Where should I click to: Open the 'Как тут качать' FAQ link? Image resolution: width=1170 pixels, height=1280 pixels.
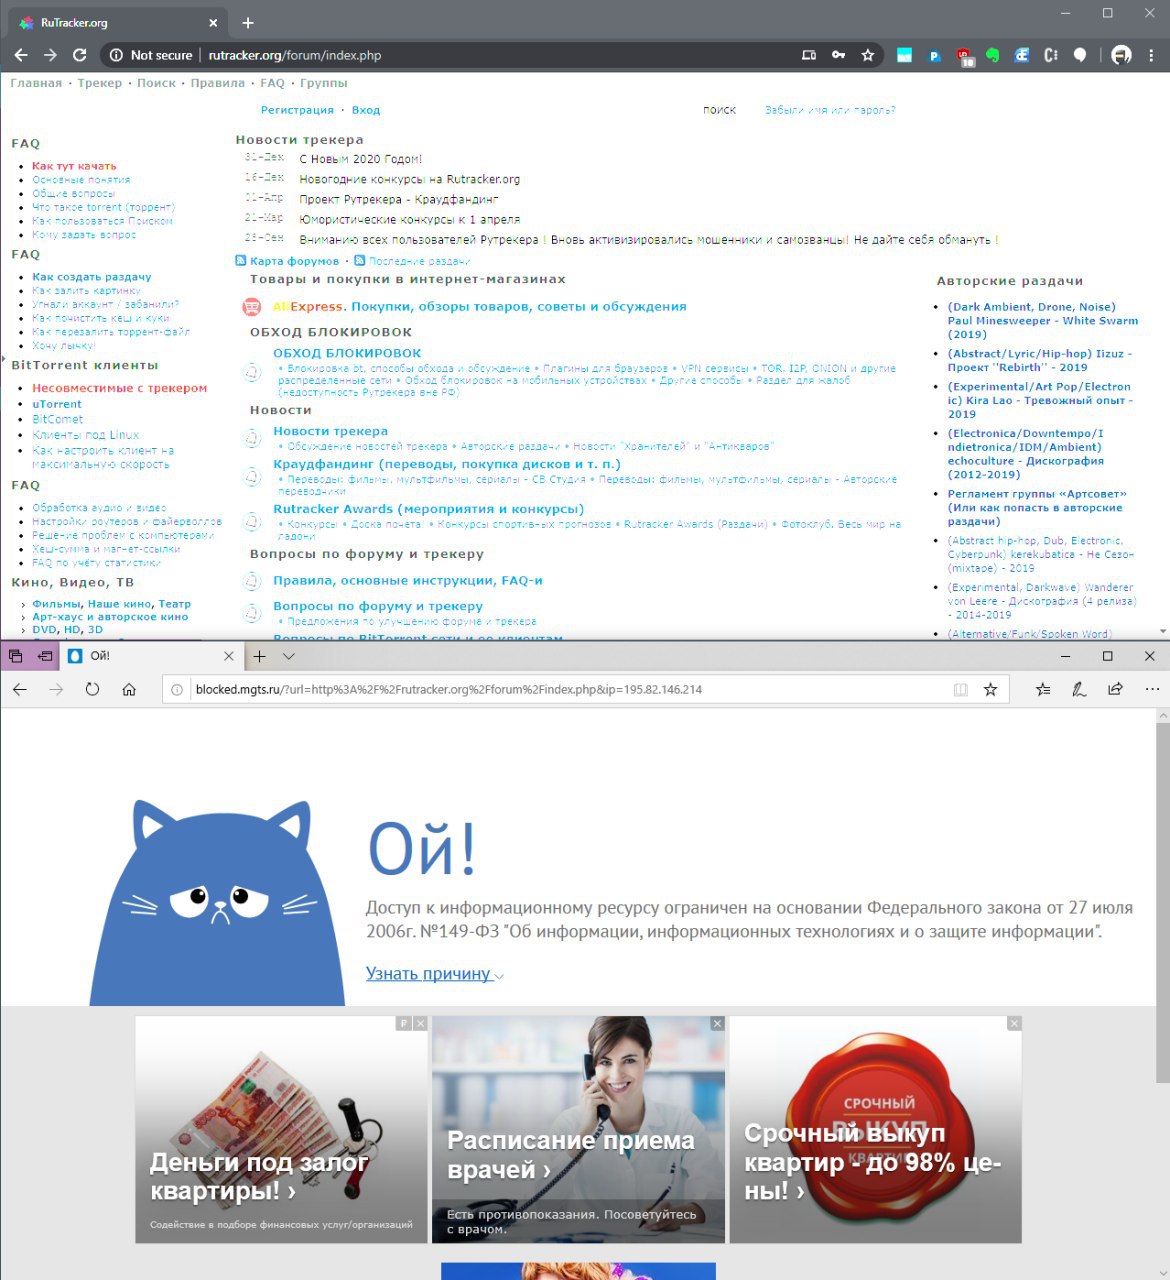(x=74, y=166)
